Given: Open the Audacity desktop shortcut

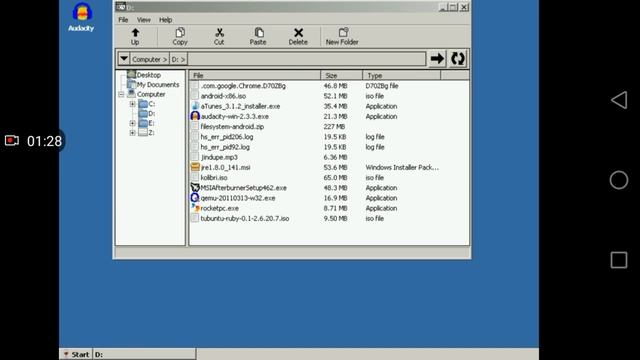Looking at the screenshot, I should point(81,17).
